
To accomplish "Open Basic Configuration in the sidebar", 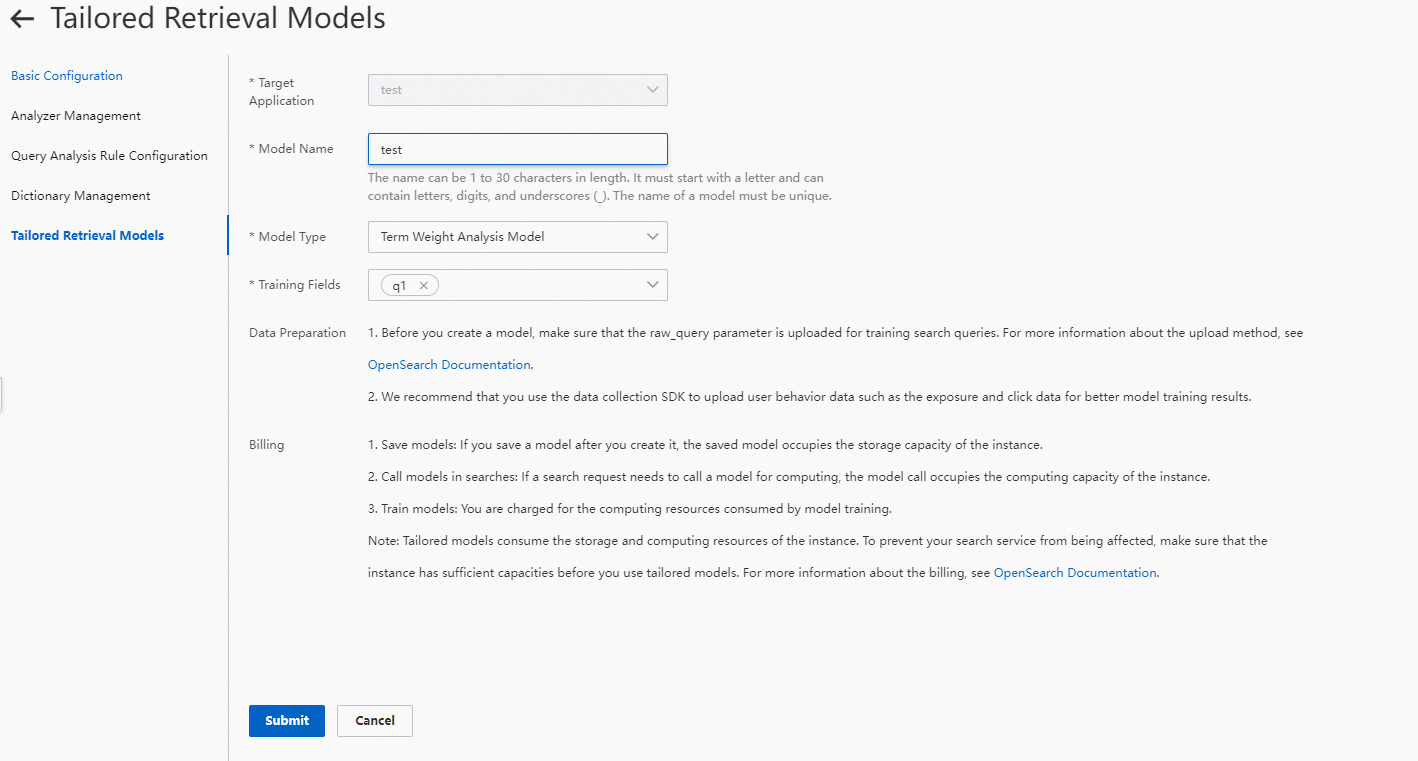I will tap(66, 76).
